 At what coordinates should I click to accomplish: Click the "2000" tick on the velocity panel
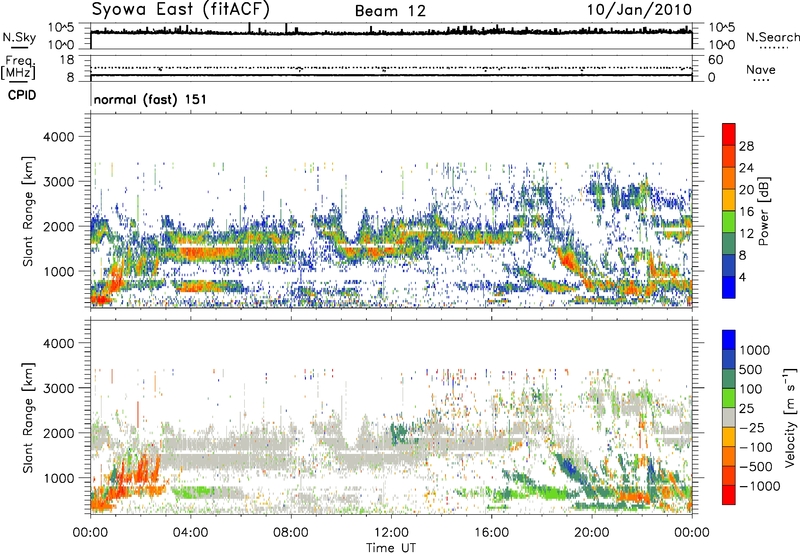pyautogui.click(x=58, y=433)
